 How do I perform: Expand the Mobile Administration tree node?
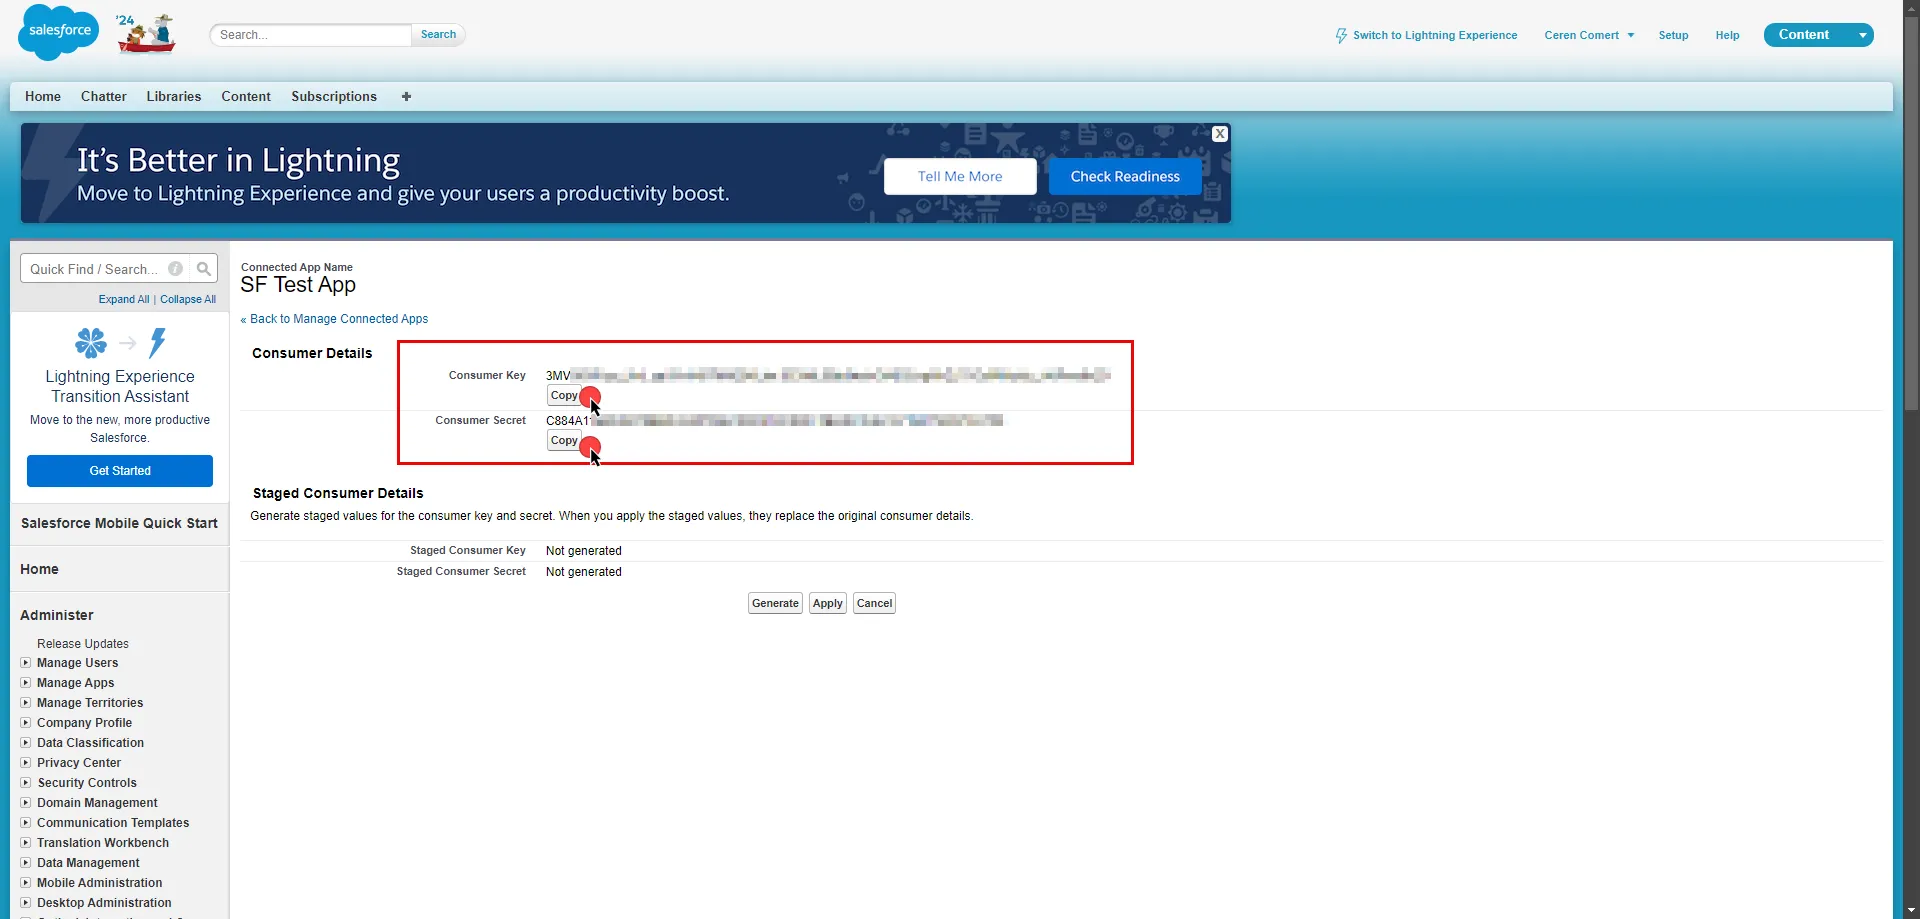pos(26,883)
